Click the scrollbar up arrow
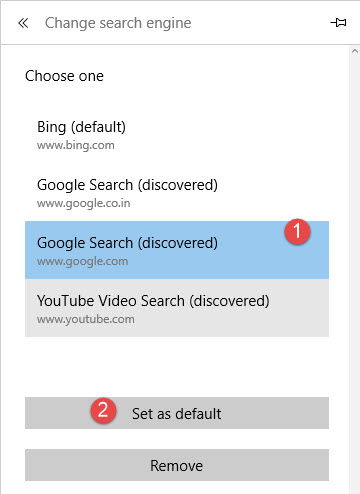This screenshot has width=360, height=494. (x=355, y=52)
